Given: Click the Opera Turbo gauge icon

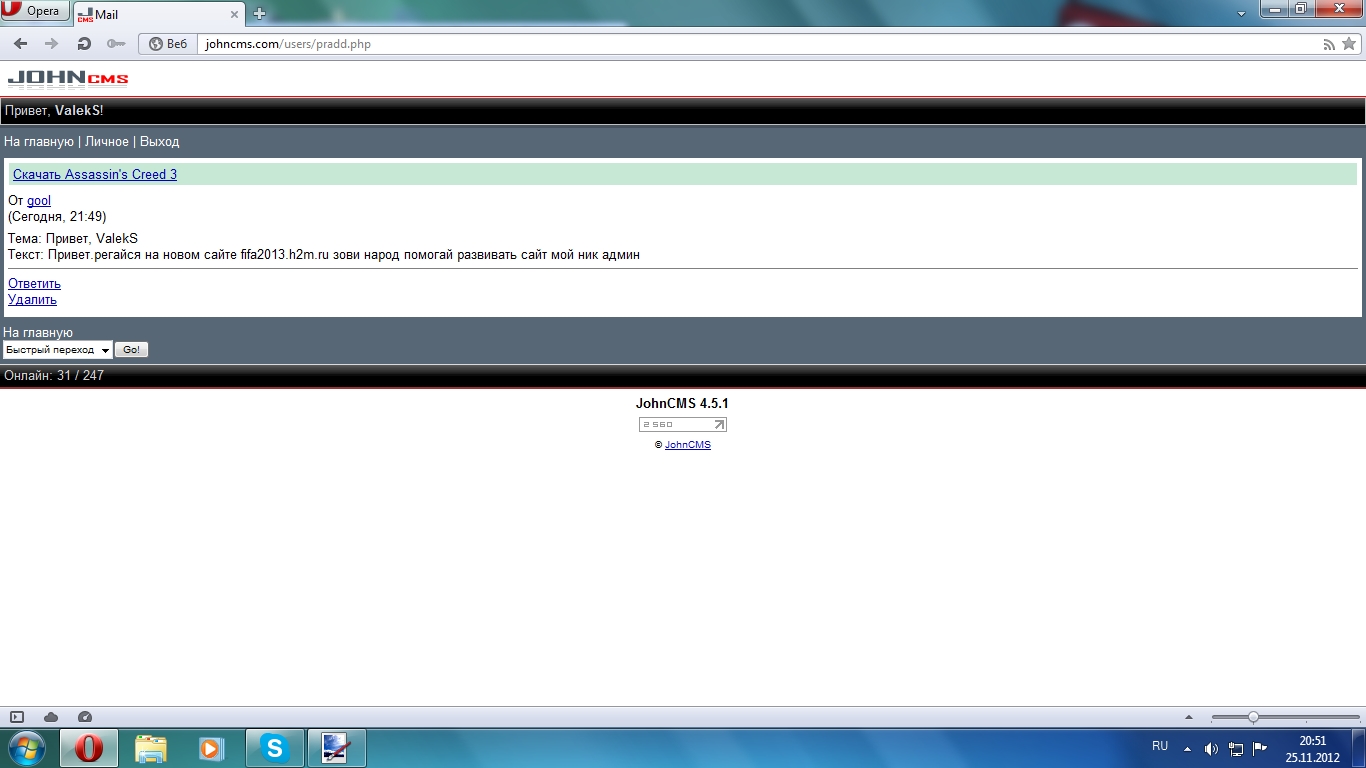Looking at the screenshot, I should (85, 717).
